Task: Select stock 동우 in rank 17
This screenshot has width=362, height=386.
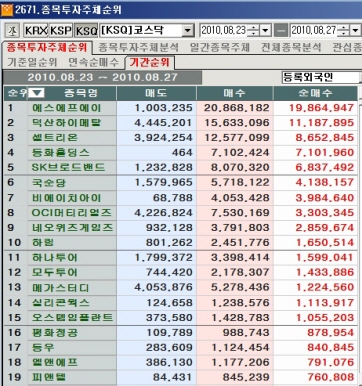Action: (x=43, y=347)
